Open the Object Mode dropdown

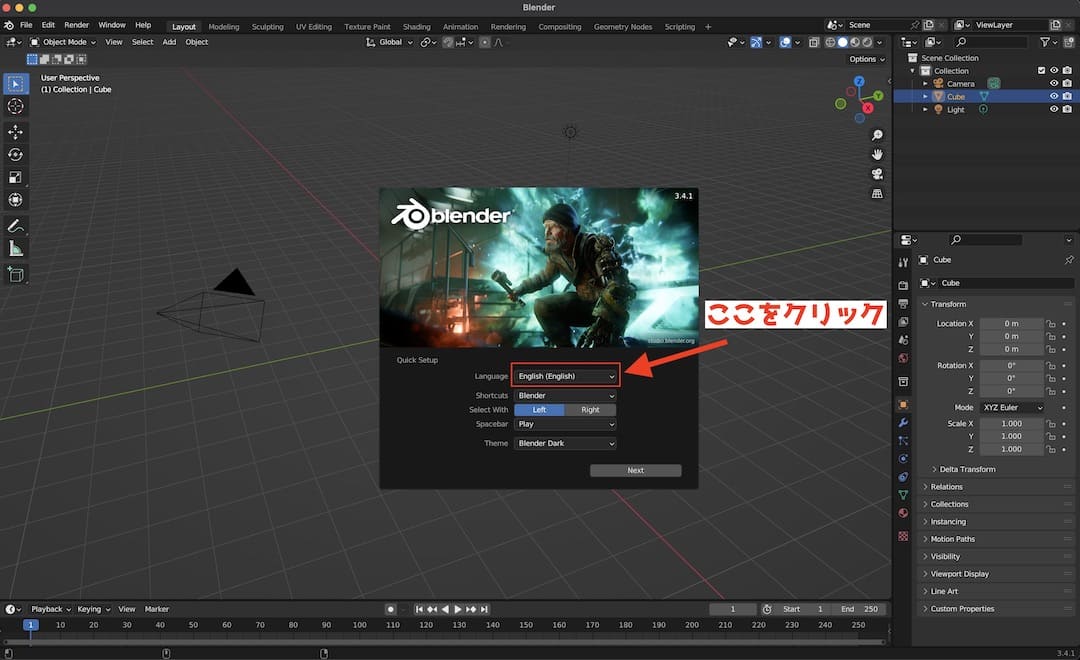pos(63,42)
